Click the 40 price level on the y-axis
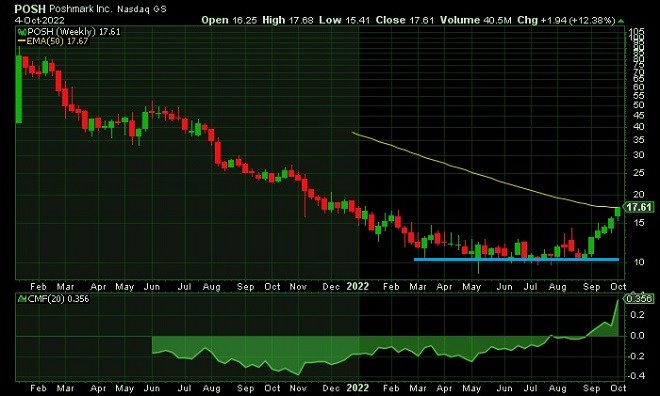Screen dimensions: 660x396 [639, 127]
